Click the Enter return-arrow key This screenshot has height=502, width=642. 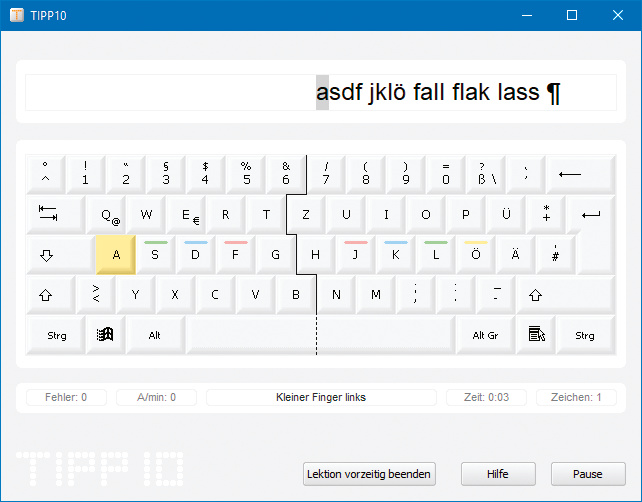(x=592, y=215)
